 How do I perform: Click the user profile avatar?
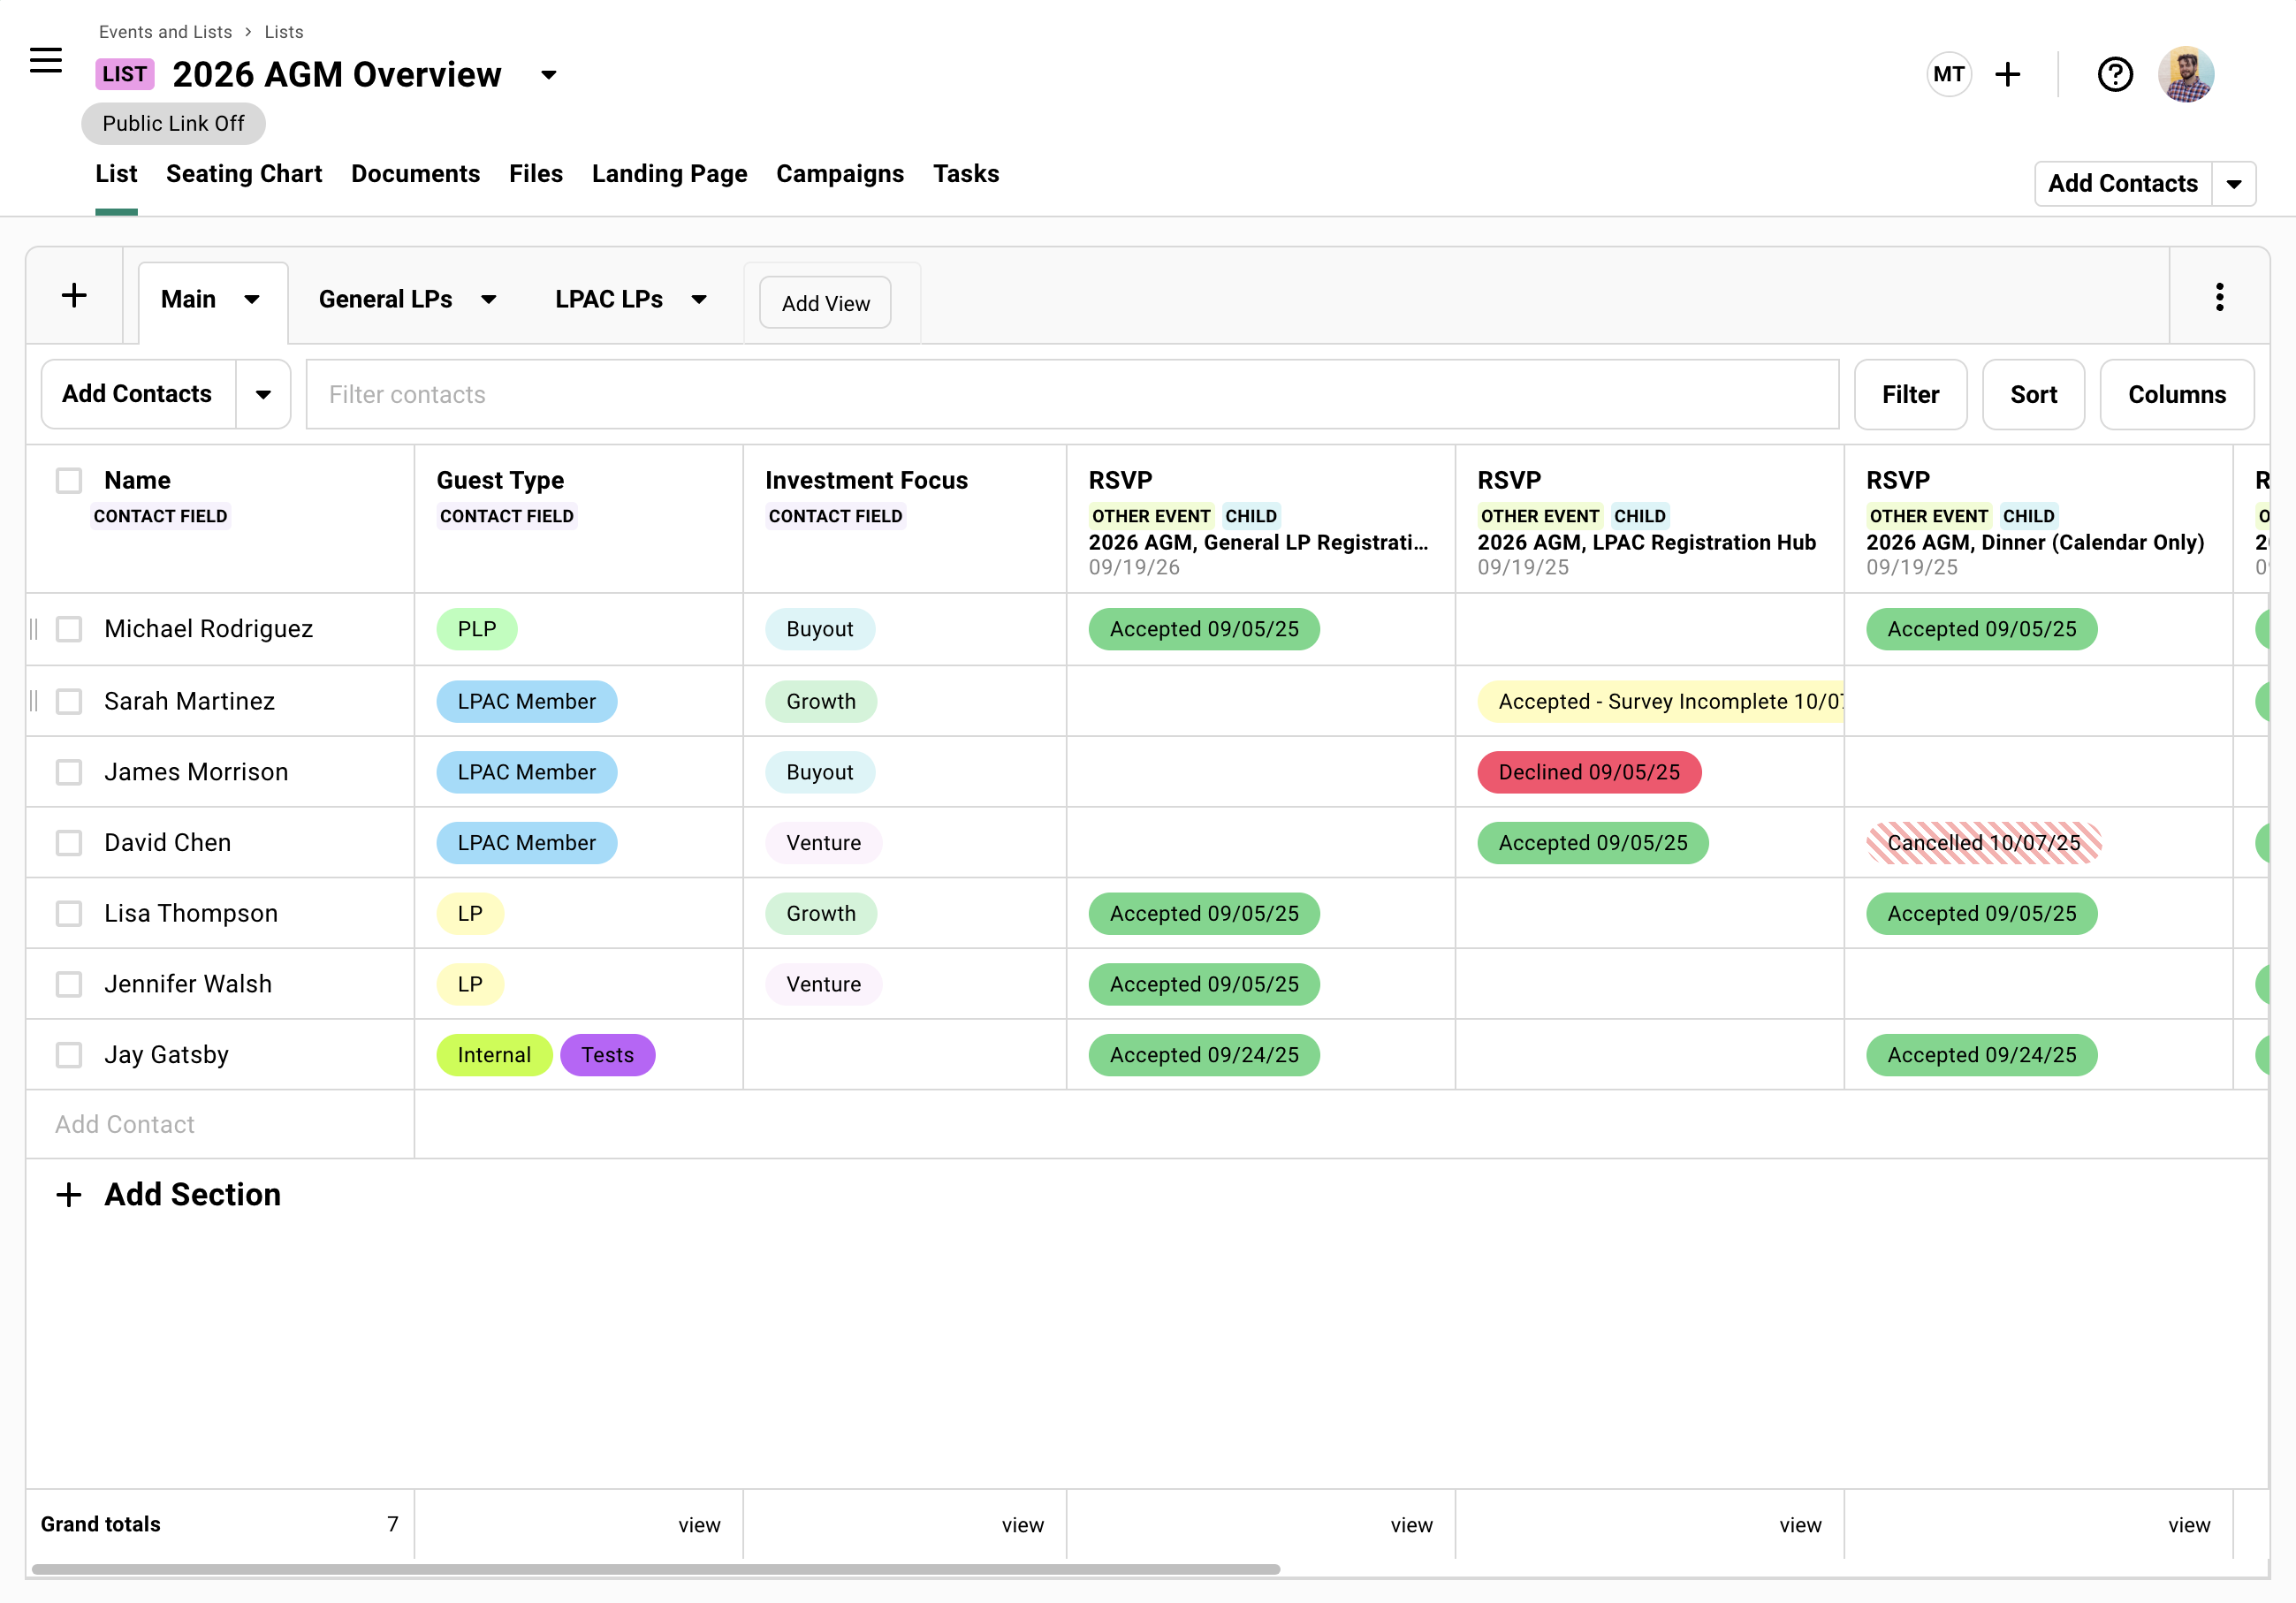pos(2186,73)
